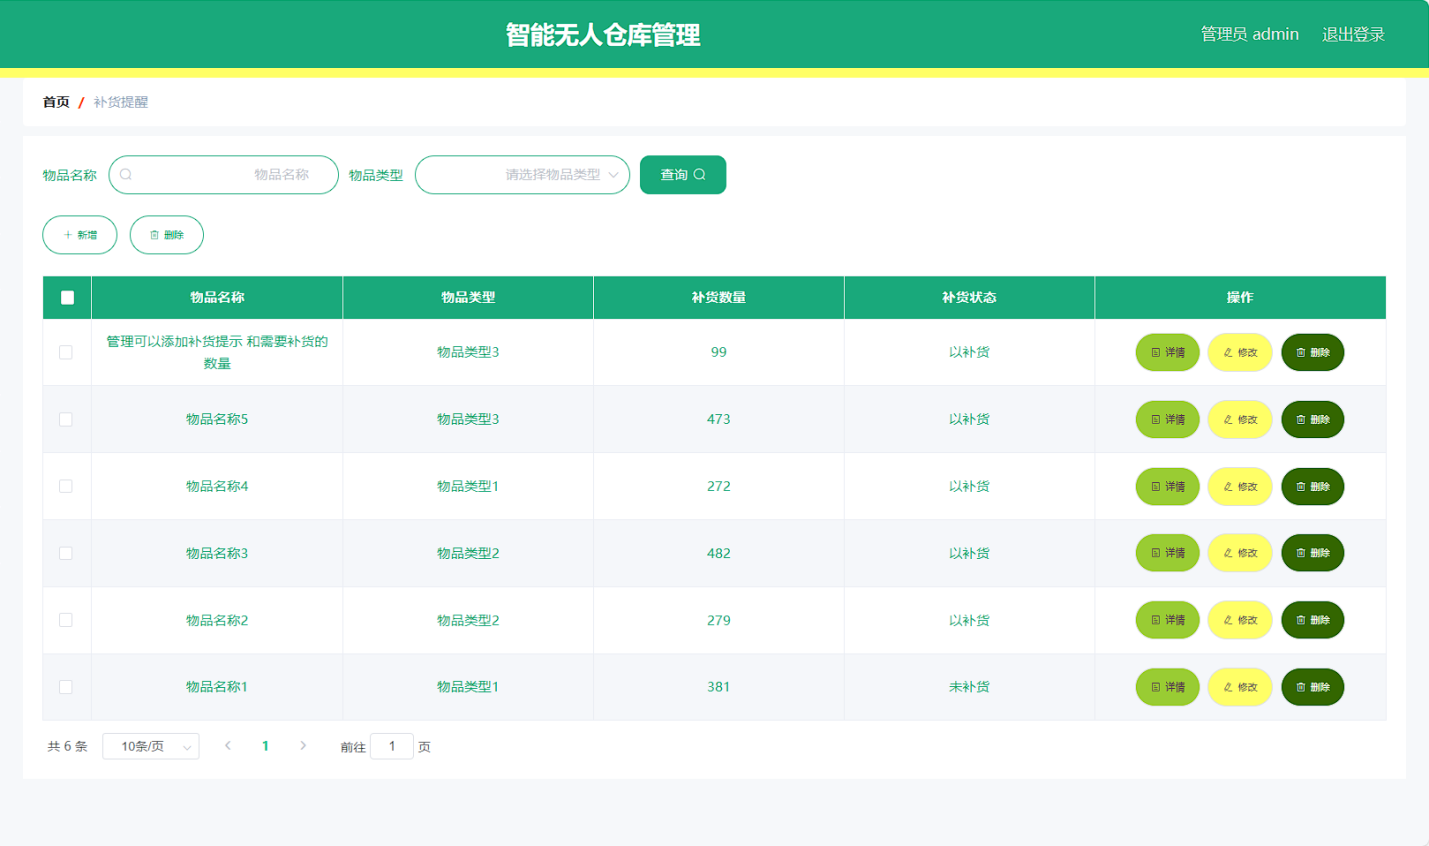This screenshot has height=846, width=1429.
Task: Select the checkbox for 物品名称4
Action: pyautogui.click(x=66, y=486)
